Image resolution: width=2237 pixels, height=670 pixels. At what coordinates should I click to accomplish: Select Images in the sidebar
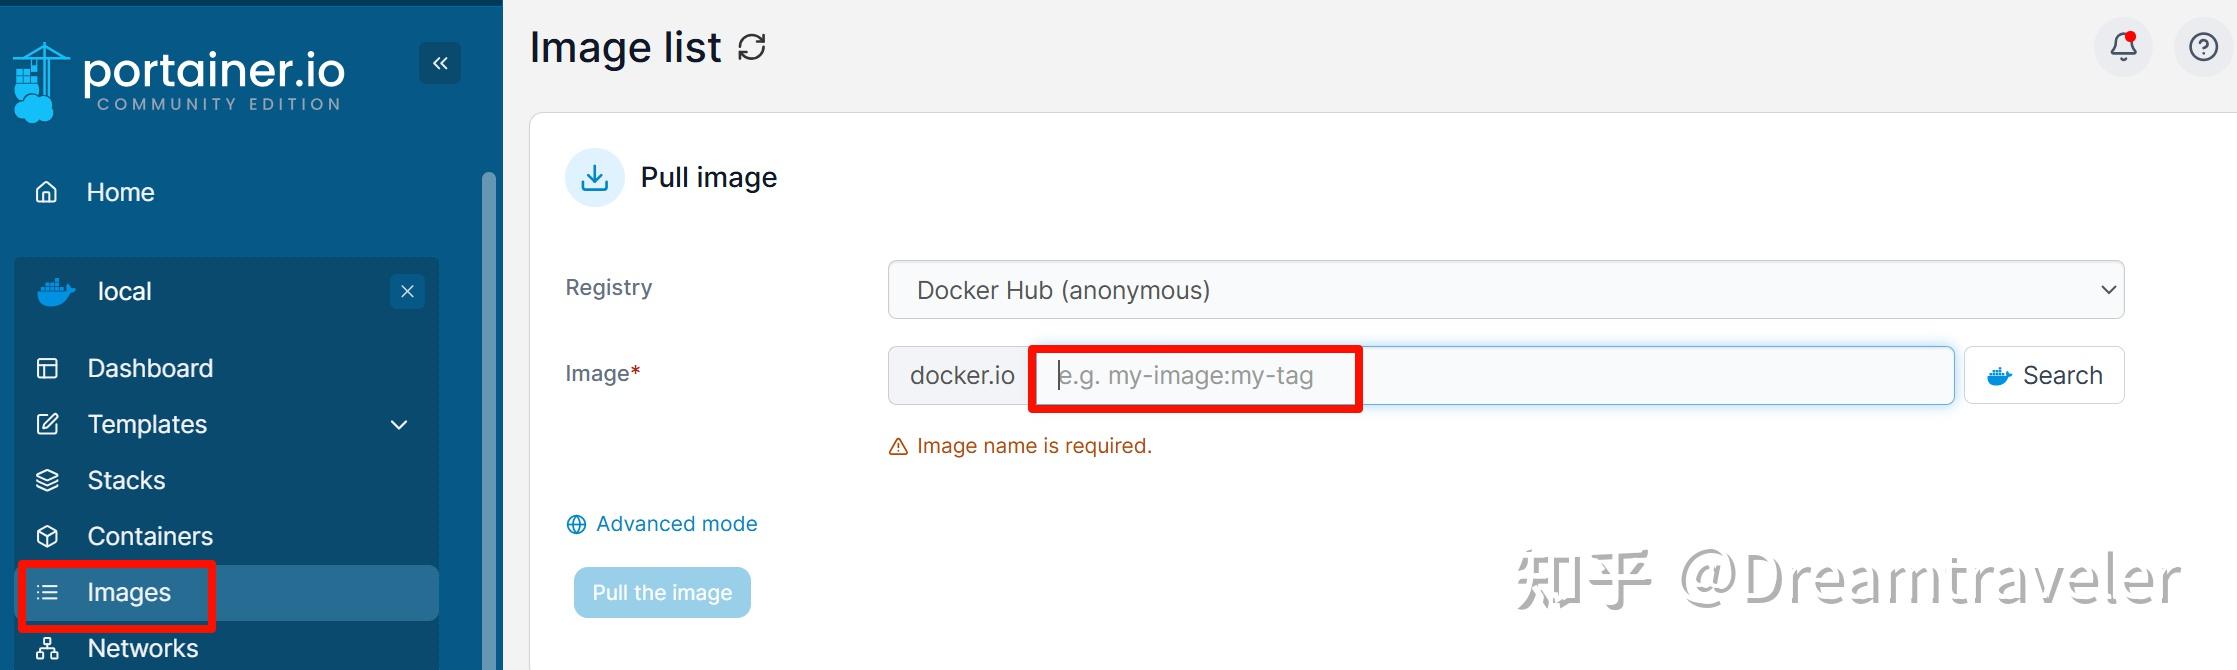[129, 592]
